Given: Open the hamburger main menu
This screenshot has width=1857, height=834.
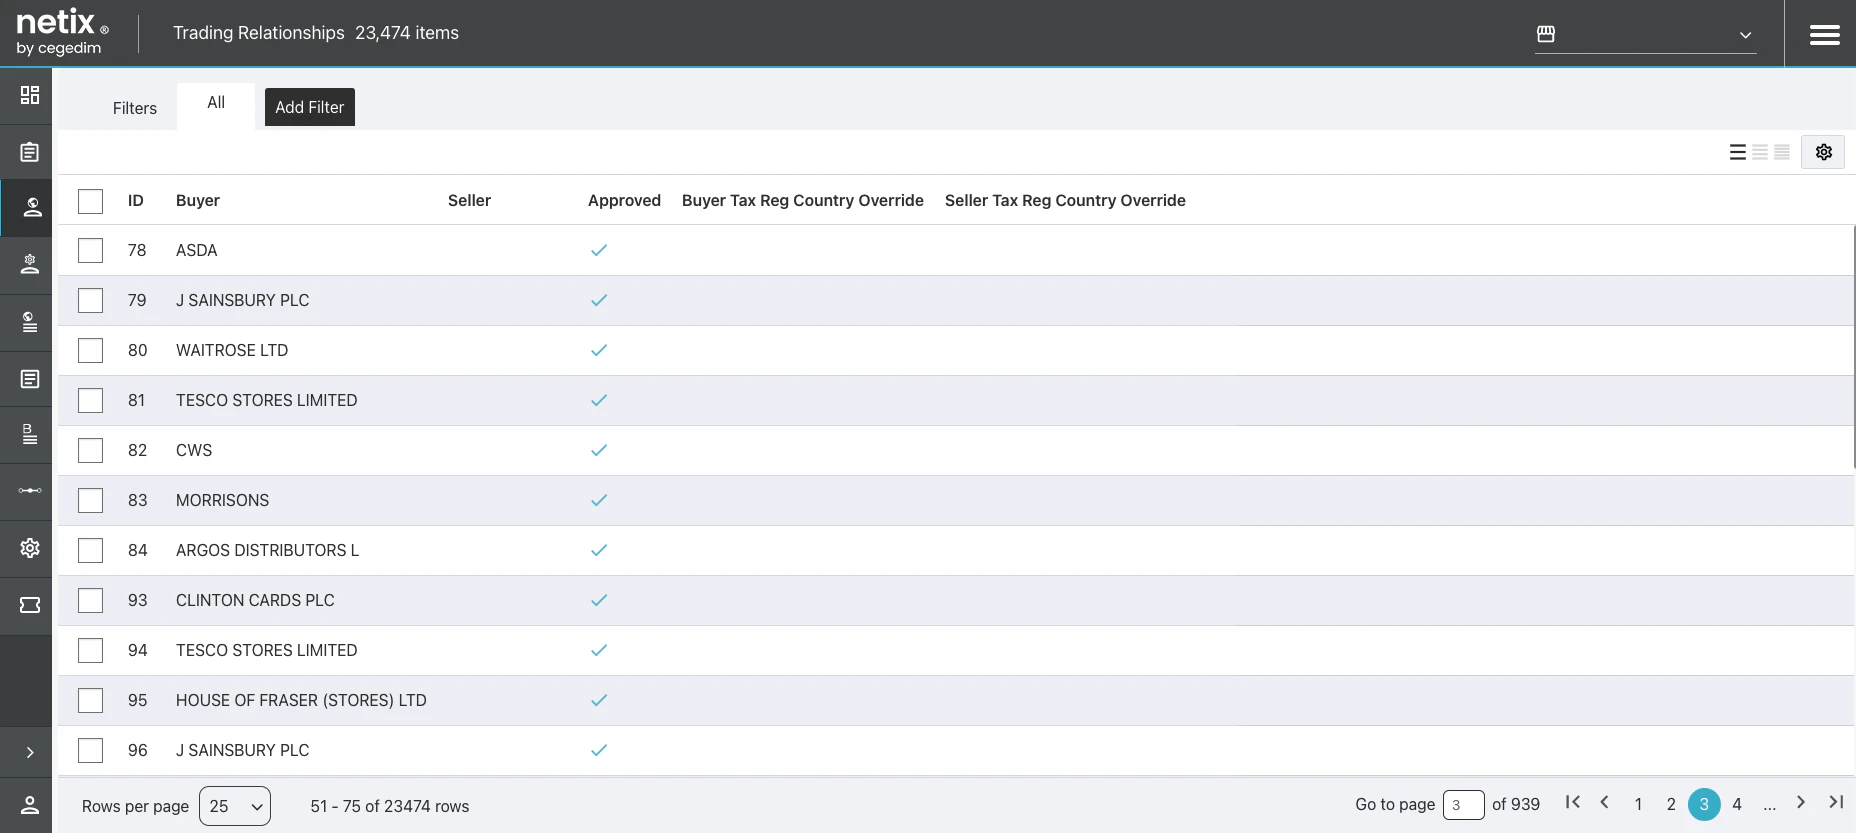Looking at the screenshot, I should [x=1825, y=35].
